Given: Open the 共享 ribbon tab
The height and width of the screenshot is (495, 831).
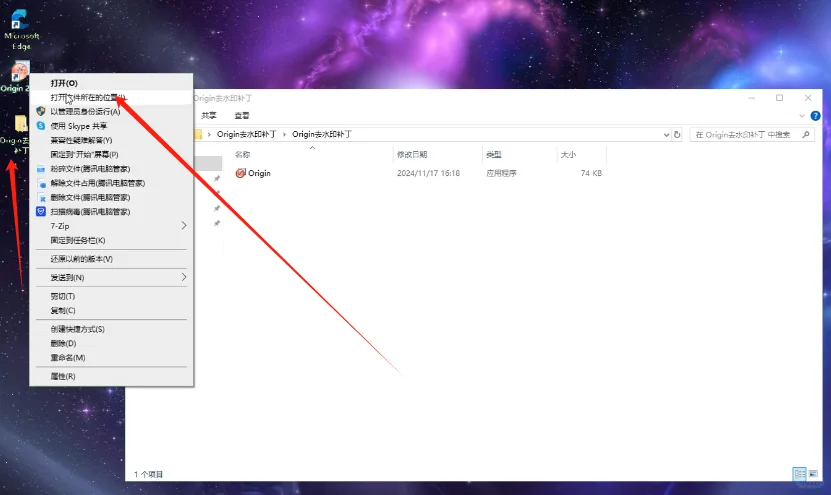Looking at the screenshot, I should tap(209, 116).
